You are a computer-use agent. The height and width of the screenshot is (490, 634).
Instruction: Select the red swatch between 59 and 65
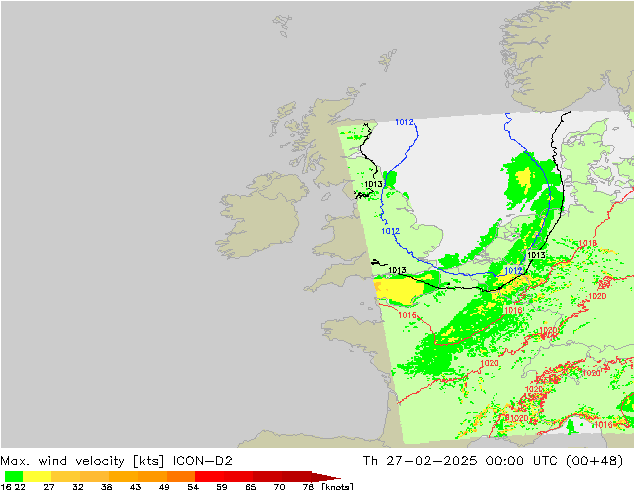pyautogui.click(x=239, y=476)
